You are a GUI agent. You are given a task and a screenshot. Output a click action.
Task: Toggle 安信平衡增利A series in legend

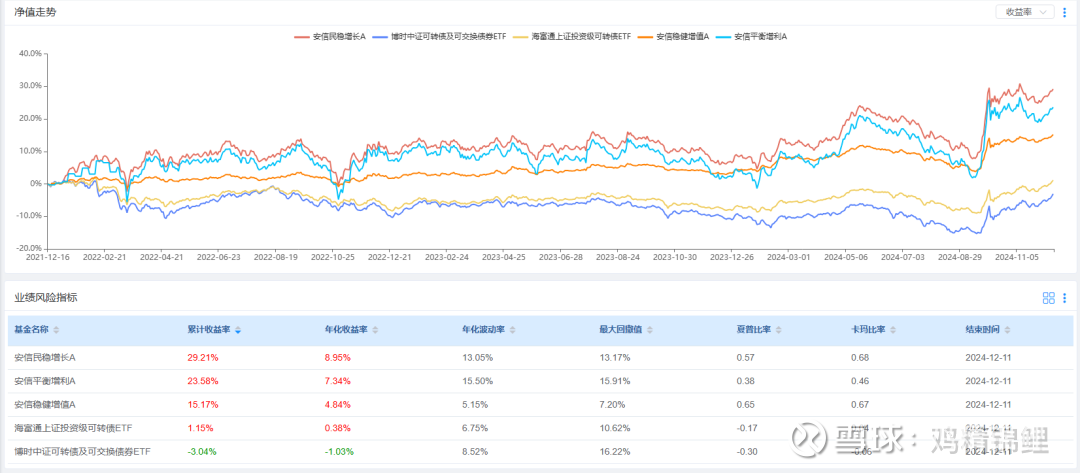click(750, 37)
